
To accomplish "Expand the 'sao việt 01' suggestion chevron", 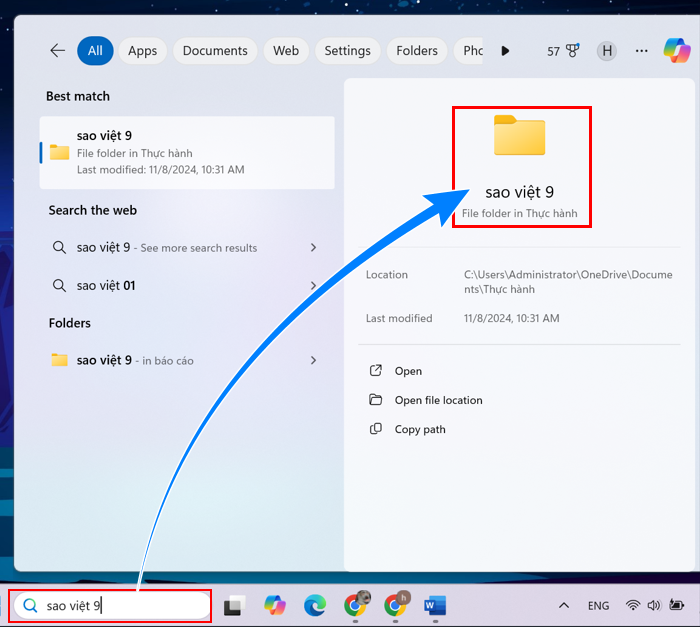I will click(313, 285).
